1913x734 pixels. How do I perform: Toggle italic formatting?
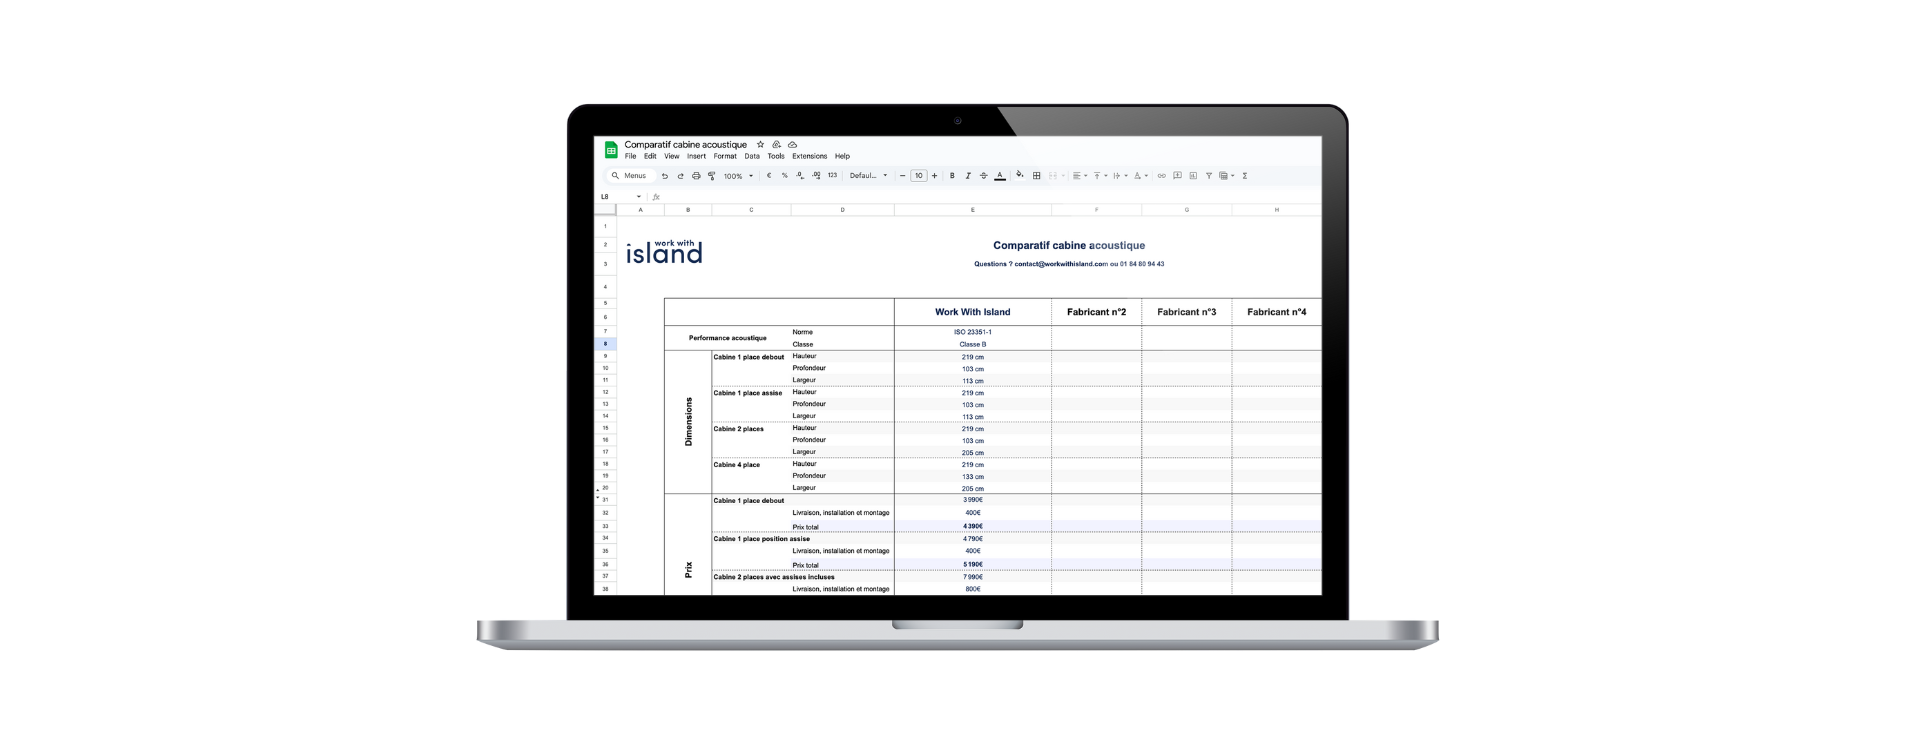coord(968,176)
